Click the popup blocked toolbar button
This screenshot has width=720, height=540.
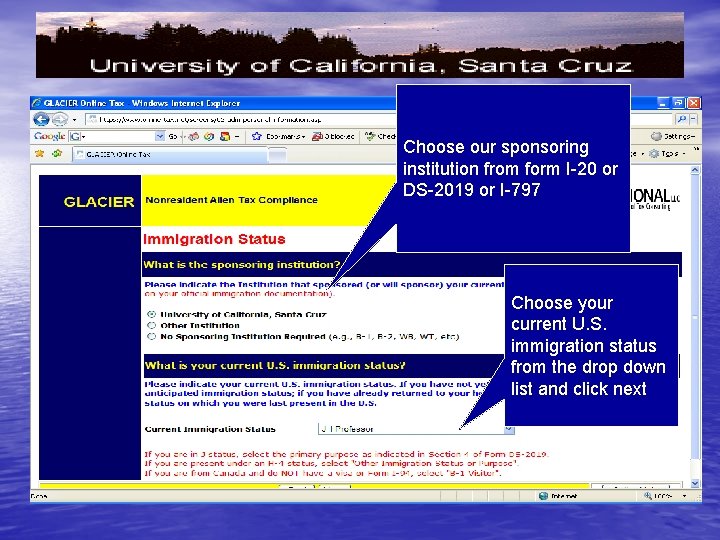tap(333, 136)
